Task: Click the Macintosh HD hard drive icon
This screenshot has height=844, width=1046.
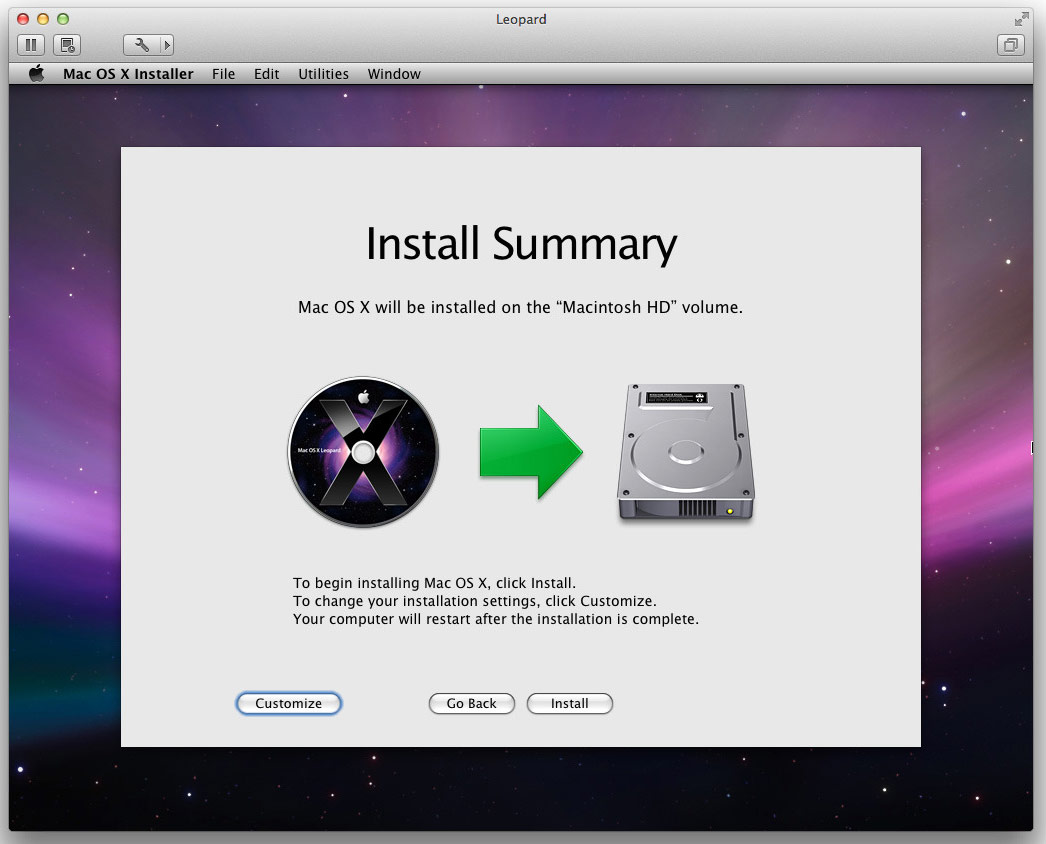Action: point(686,452)
